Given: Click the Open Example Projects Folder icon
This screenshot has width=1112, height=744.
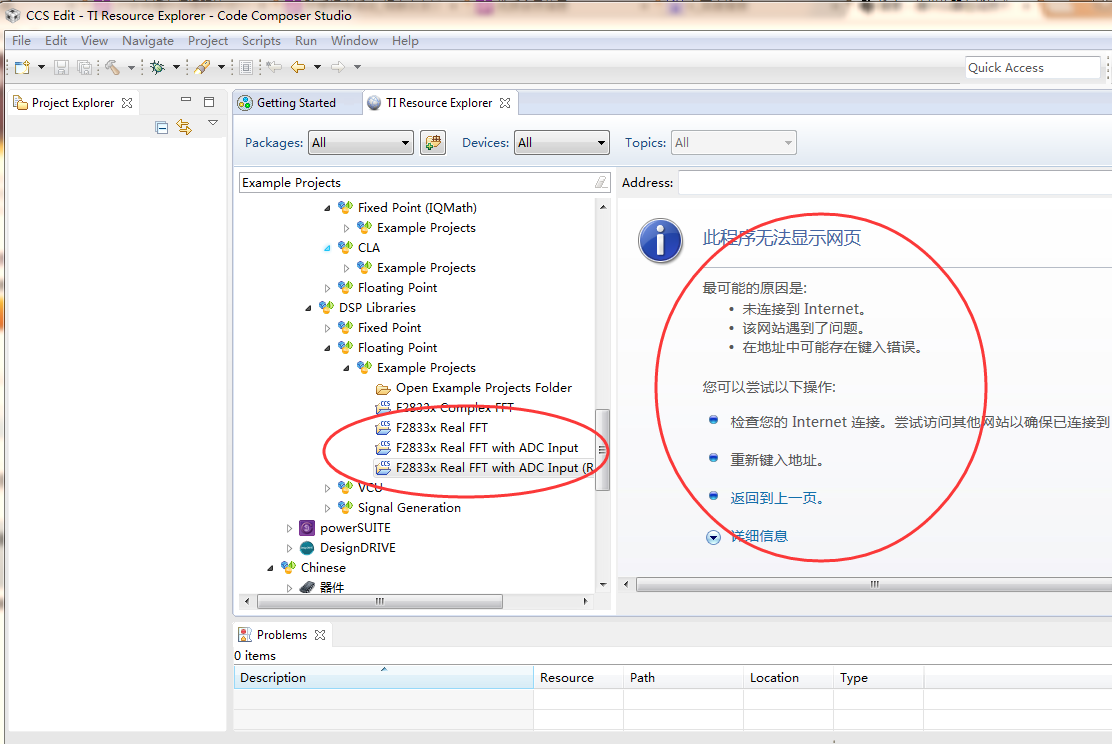Looking at the screenshot, I should pyautogui.click(x=383, y=388).
